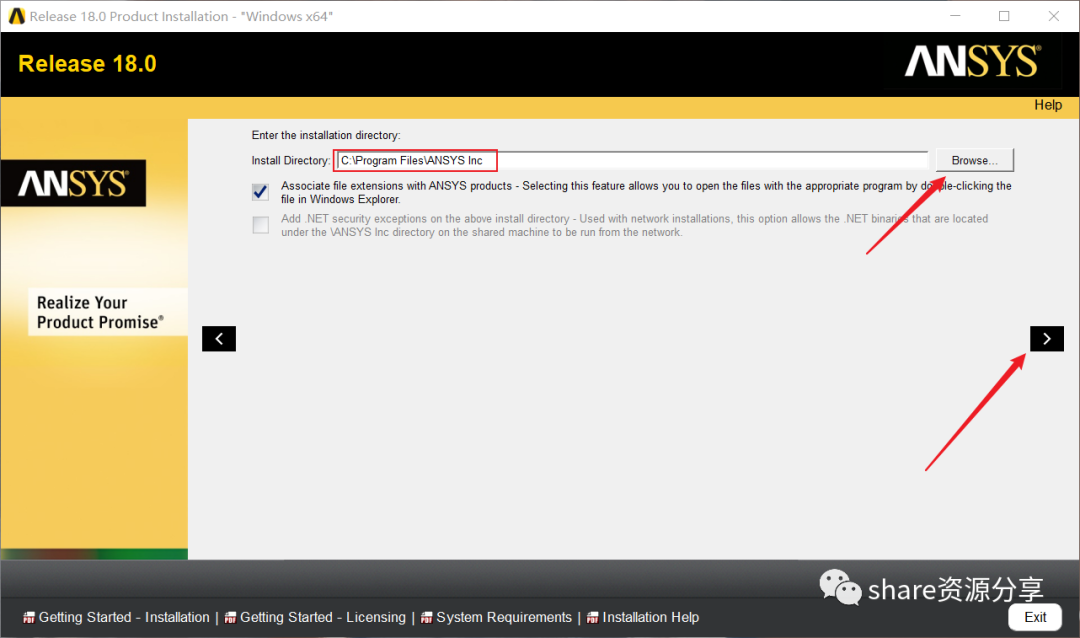
Task: Click 'Release 18.0' header text
Action: (87, 63)
